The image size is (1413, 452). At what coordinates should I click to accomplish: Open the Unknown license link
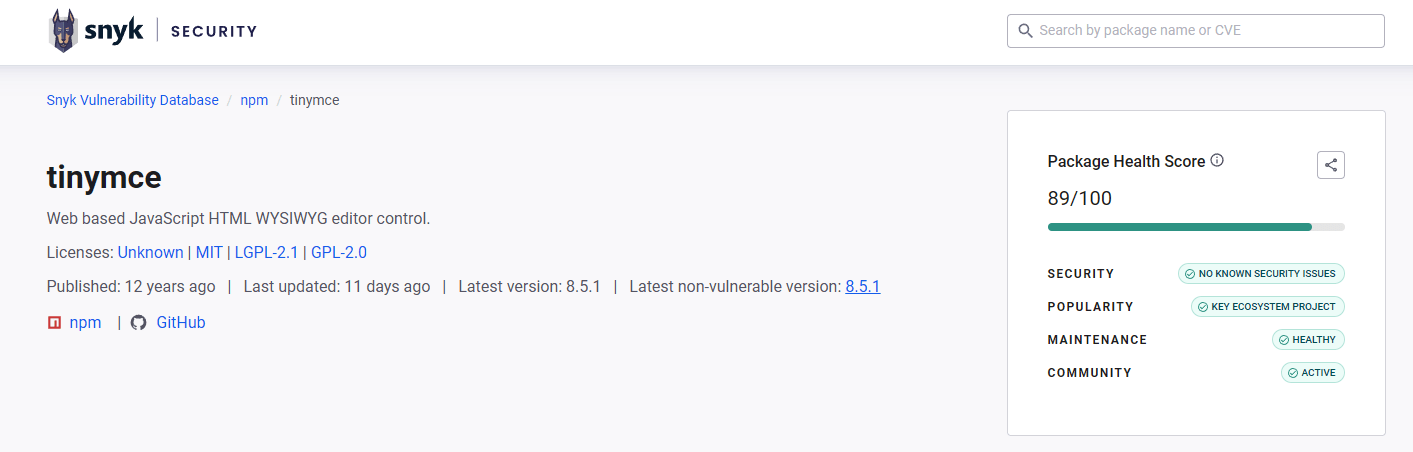point(151,252)
